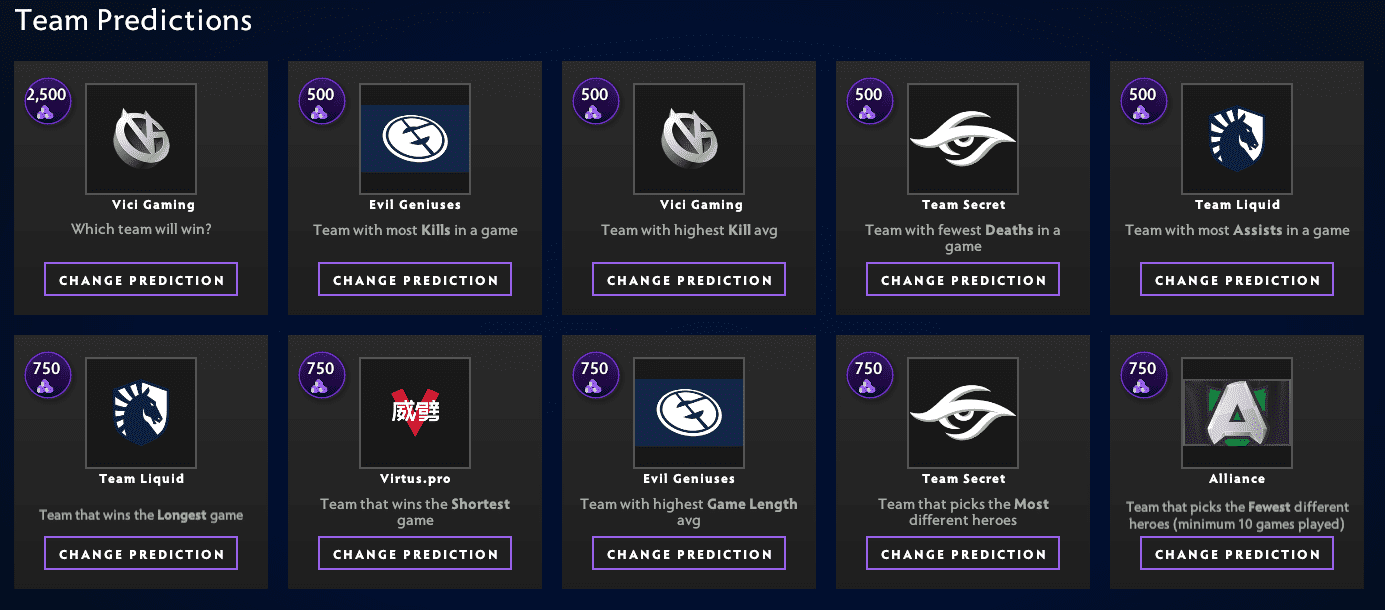This screenshot has height=610, width=1385.
Task: Click Team Secret logo in fewest Deaths card
Action: (x=963, y=139)
